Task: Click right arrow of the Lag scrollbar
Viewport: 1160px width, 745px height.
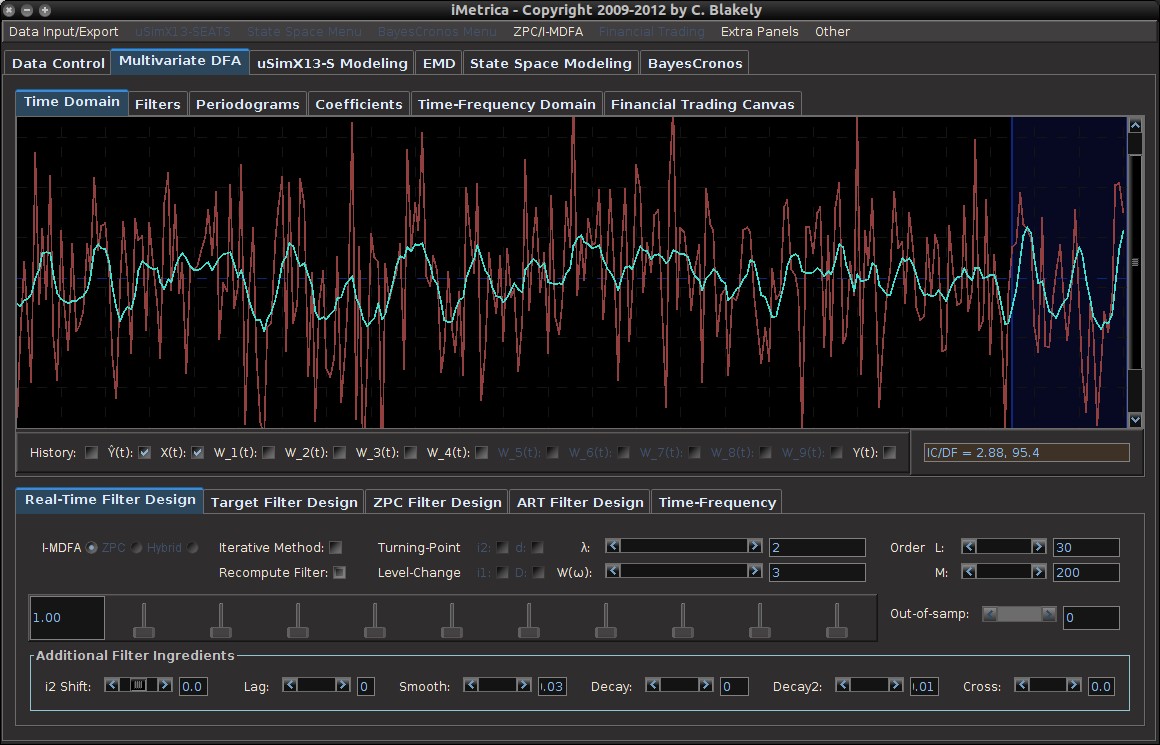Action: [343, 685]
